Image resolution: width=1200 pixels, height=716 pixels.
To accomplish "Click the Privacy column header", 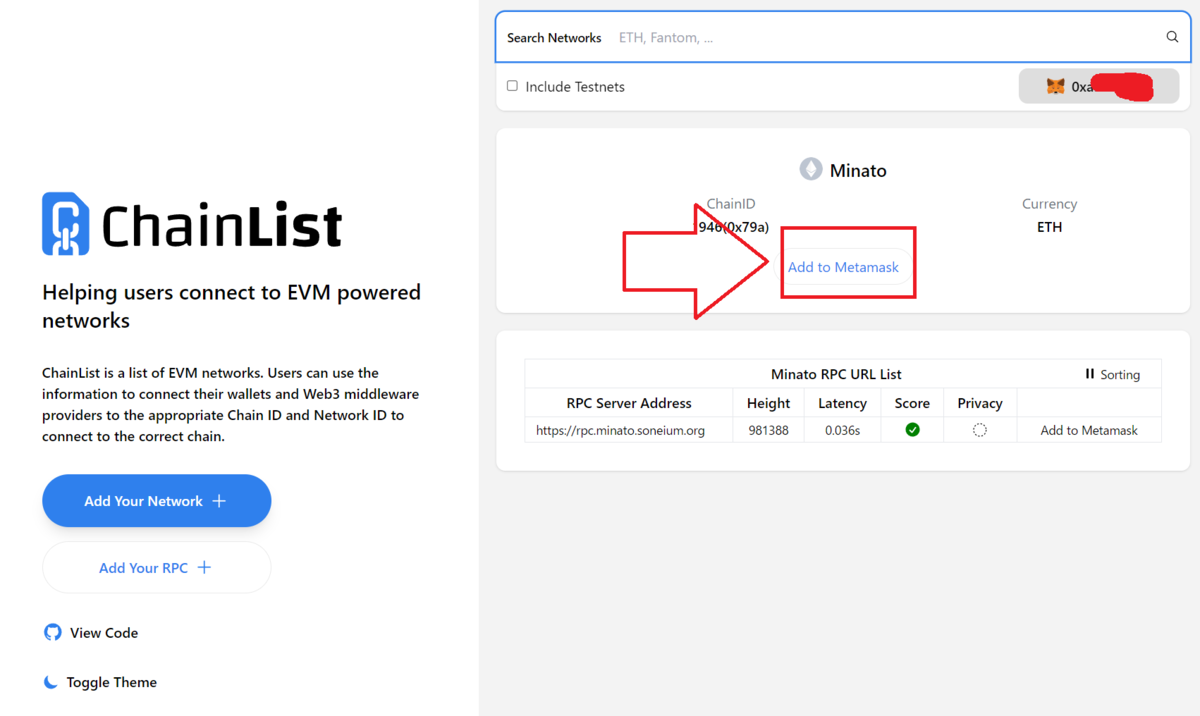I will click(x=980, y=403).
